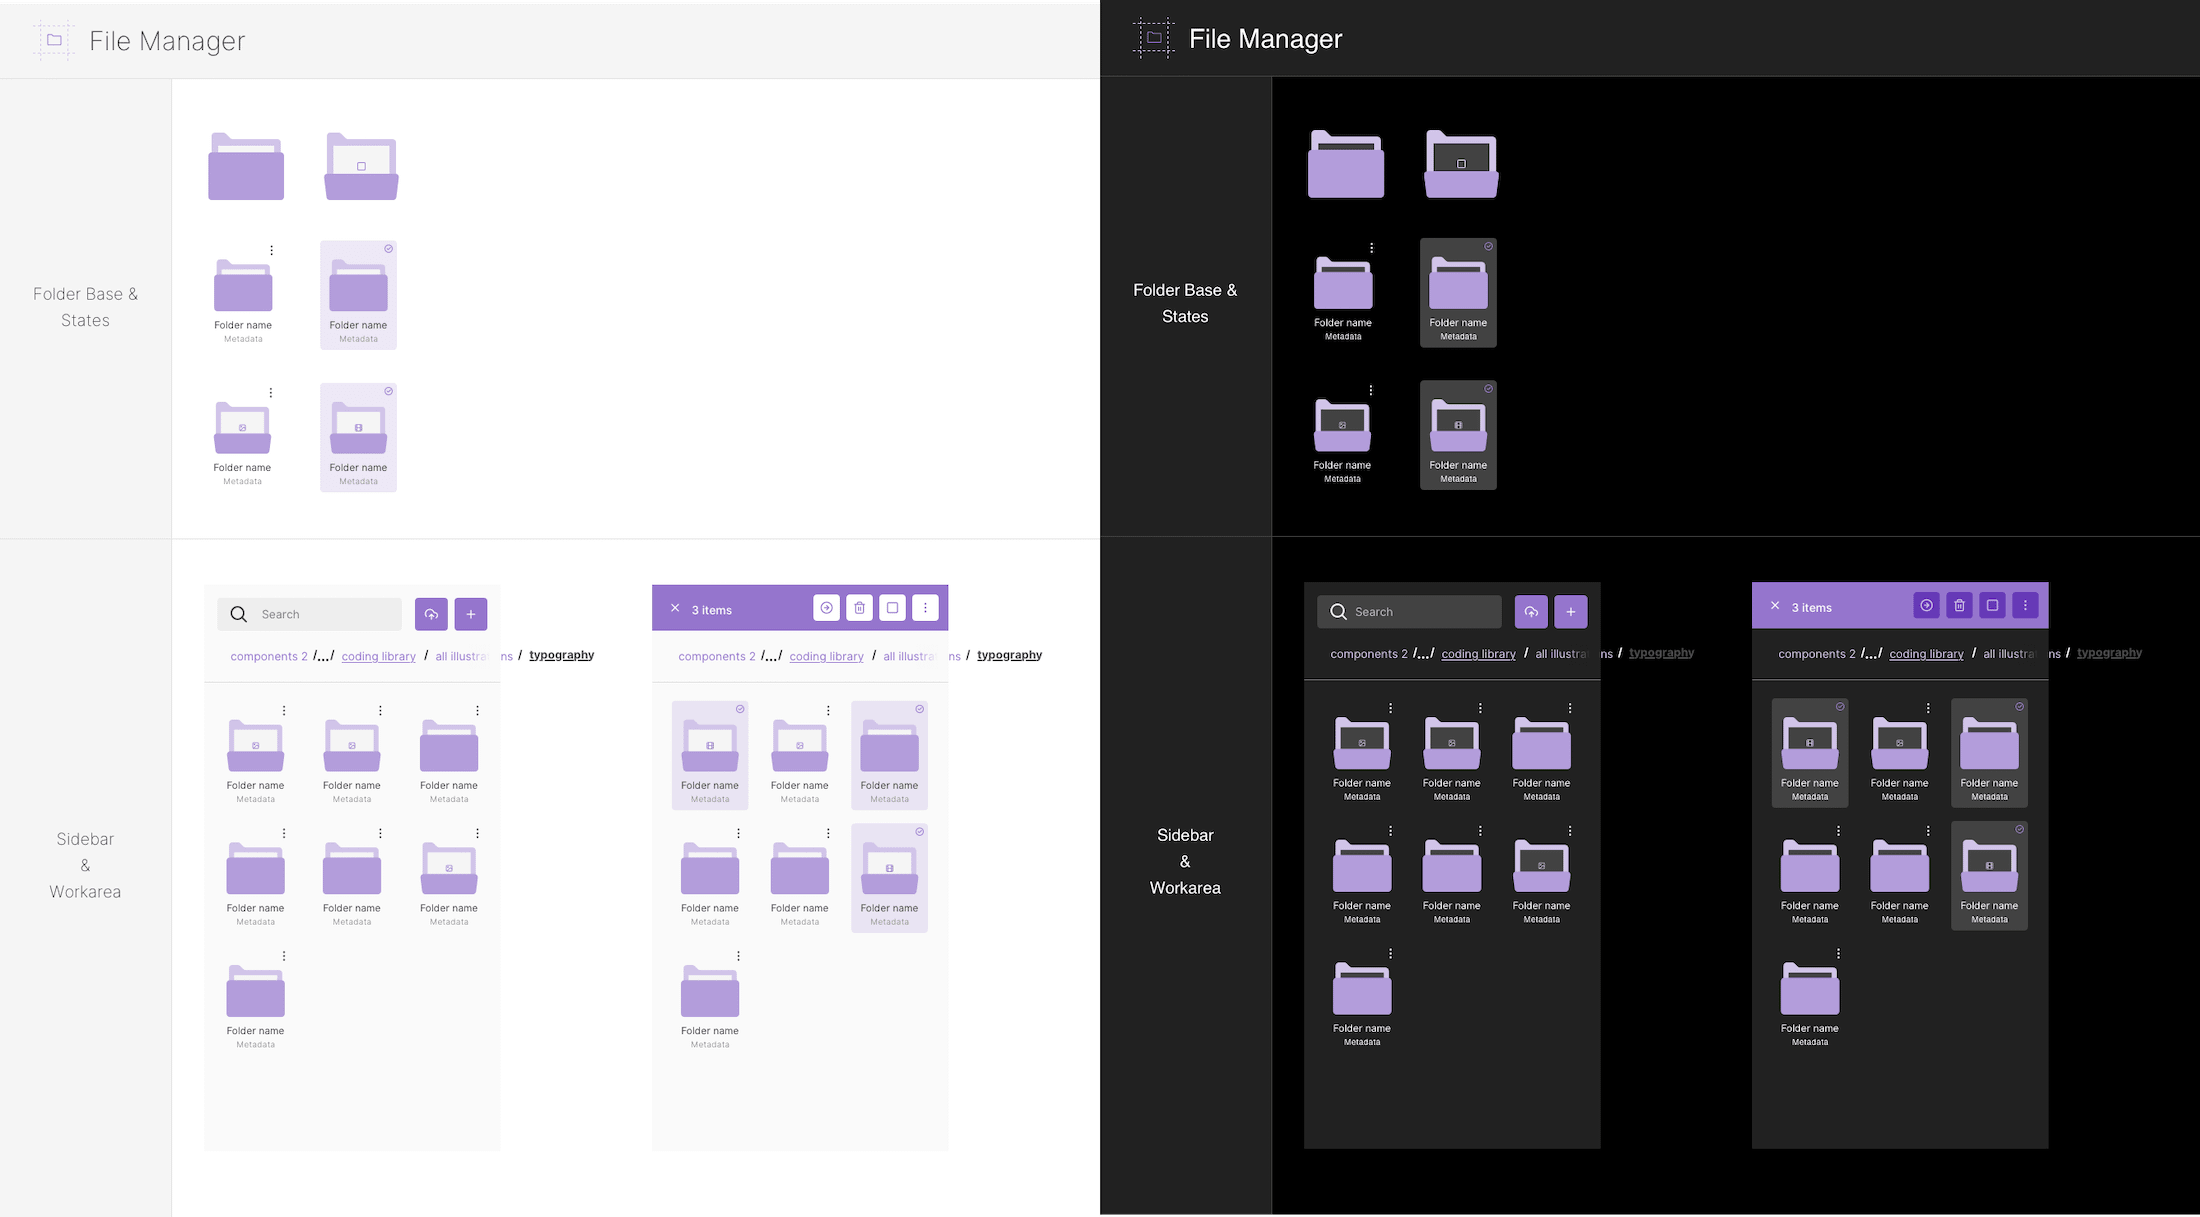Expand the '...' breadcrumb under dark 3 items bar

[1871, 654]
